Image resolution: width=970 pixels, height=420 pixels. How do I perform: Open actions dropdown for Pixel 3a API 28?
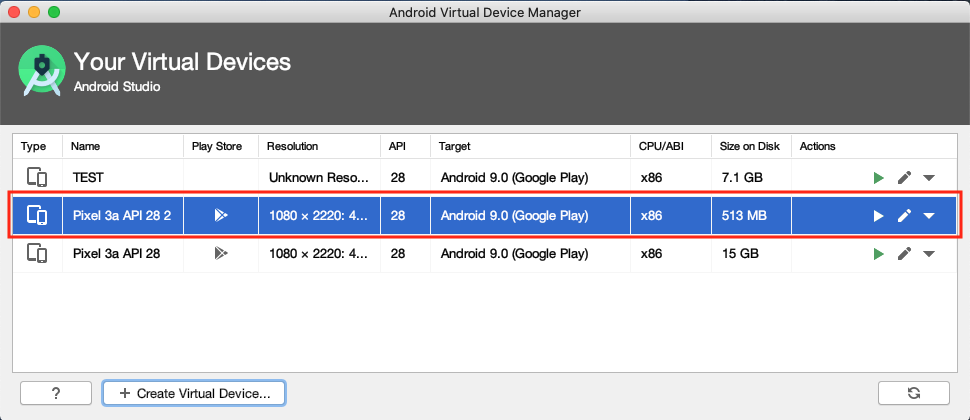[x=929, y=254]
